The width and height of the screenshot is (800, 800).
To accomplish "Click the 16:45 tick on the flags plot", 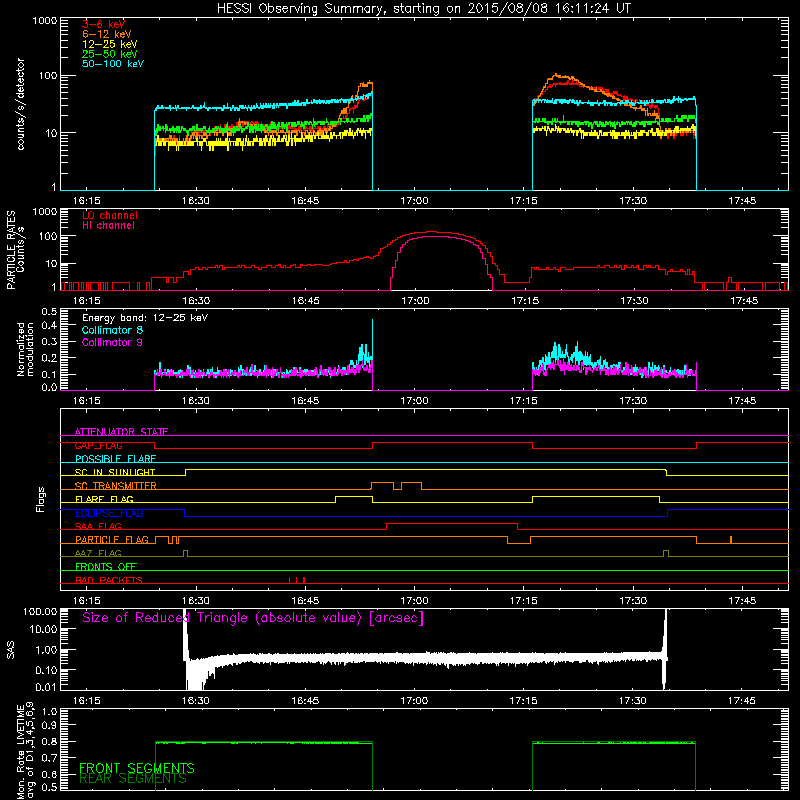I will pyautogui.click(x=305, y=601).
